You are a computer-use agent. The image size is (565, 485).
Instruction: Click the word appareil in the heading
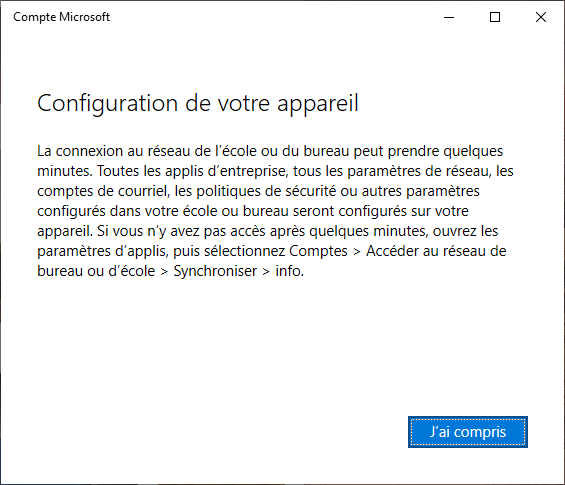(318, 104)
